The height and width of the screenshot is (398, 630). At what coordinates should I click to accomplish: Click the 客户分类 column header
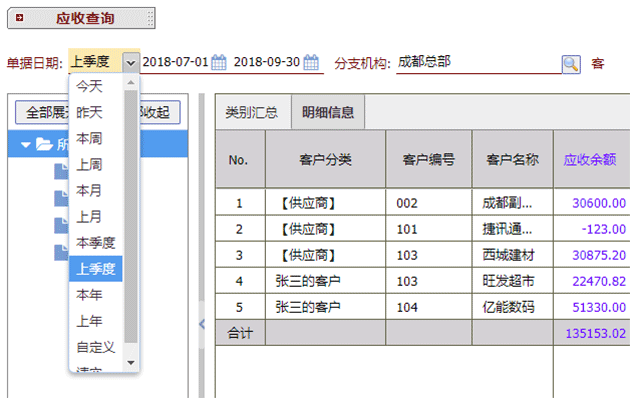click(x=325, y=159)
